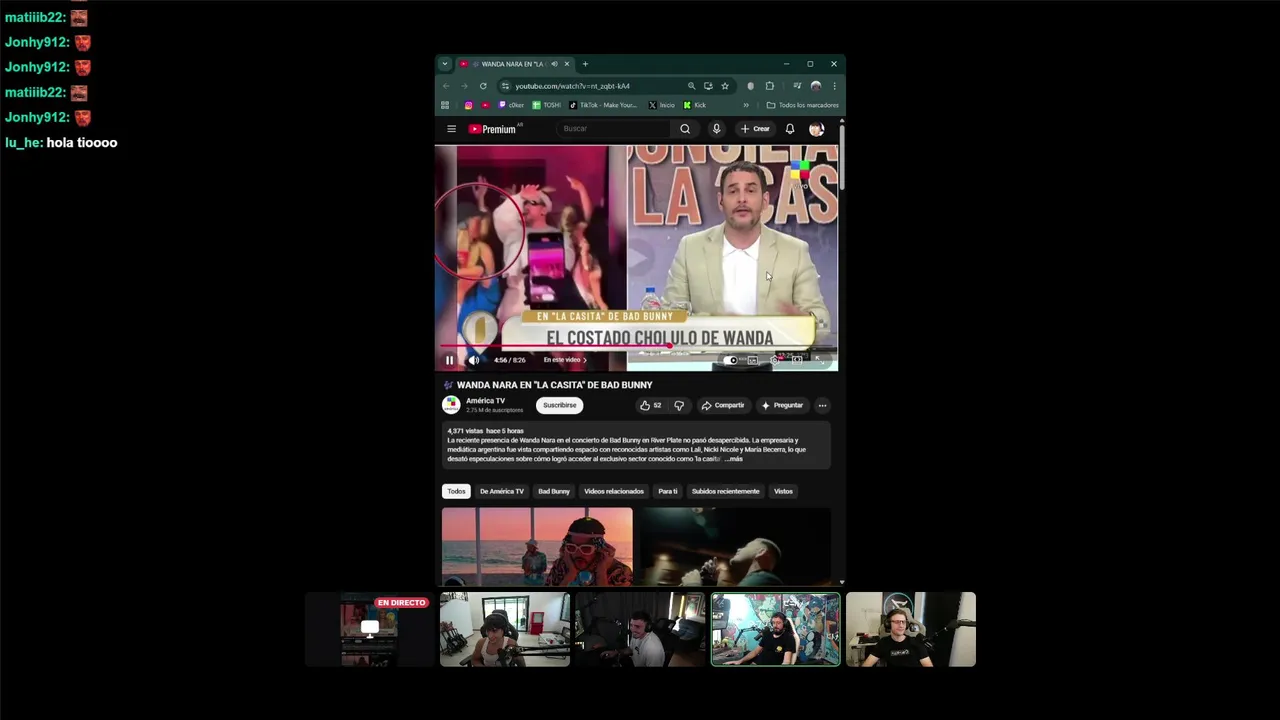Open the Kick bookmark

click(694, 105)
